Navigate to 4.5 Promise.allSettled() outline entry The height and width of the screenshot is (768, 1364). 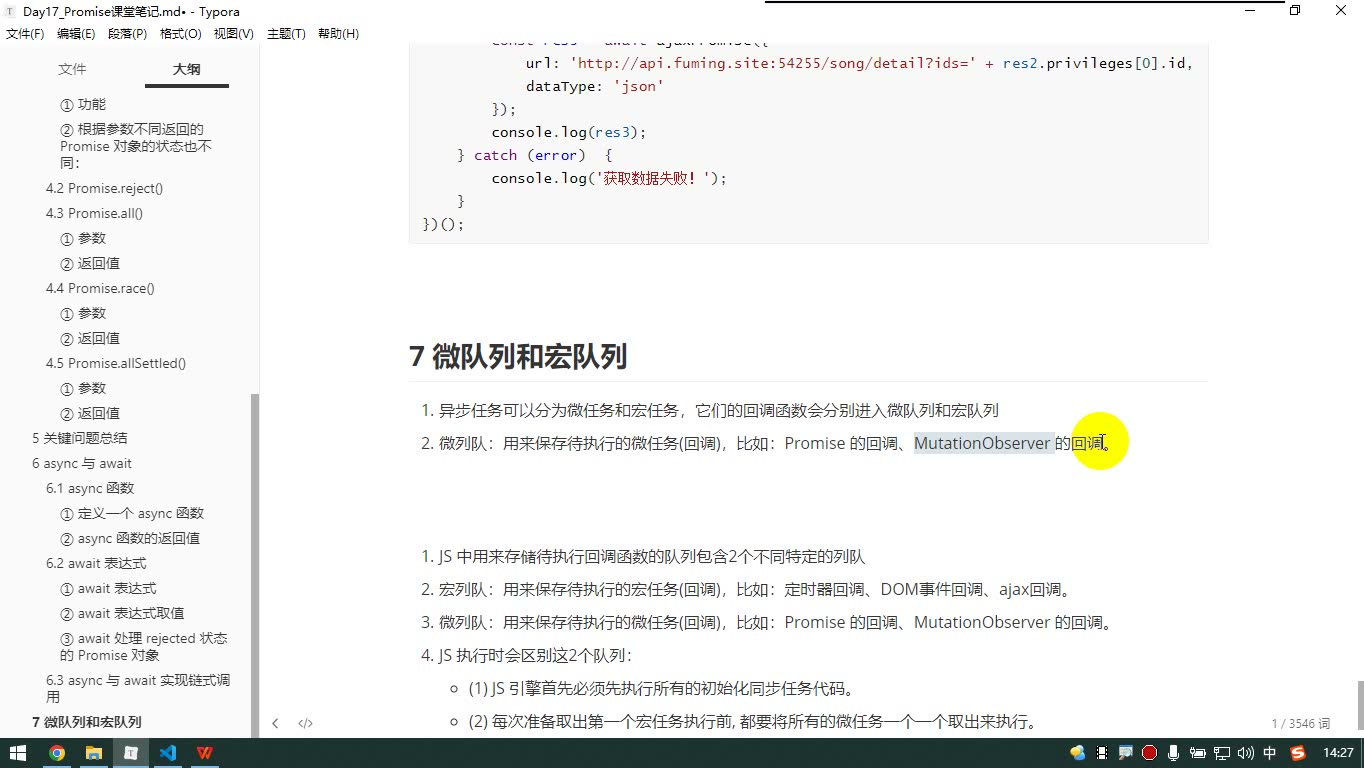point(116,363)
